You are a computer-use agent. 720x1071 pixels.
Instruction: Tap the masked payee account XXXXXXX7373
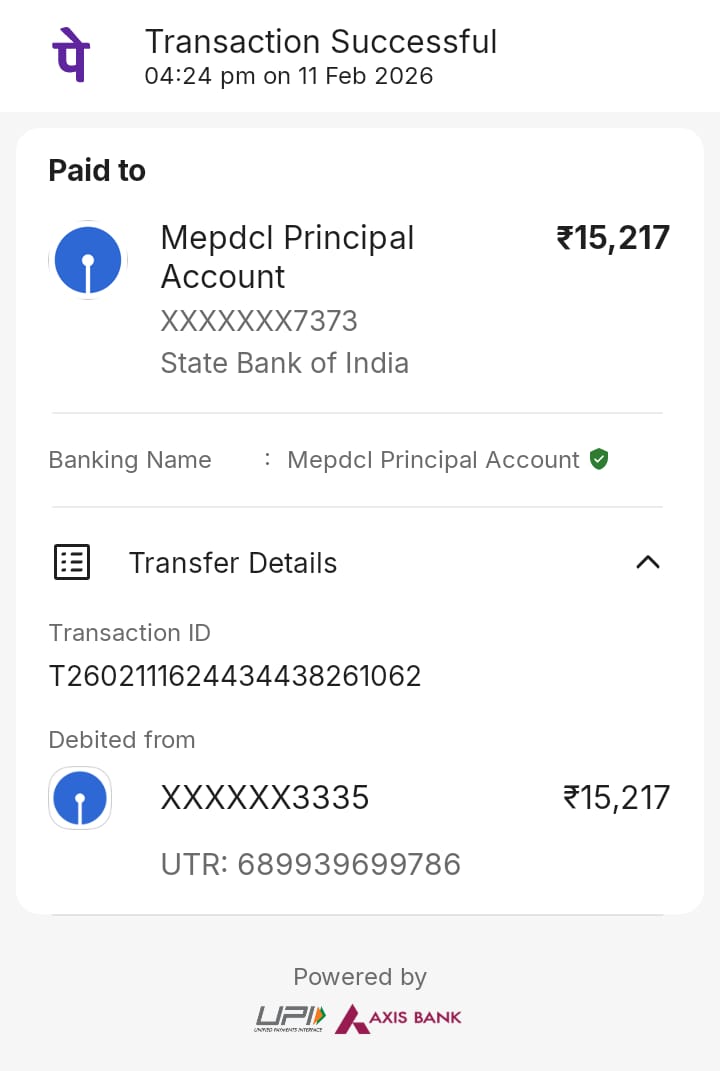(259, 321)
